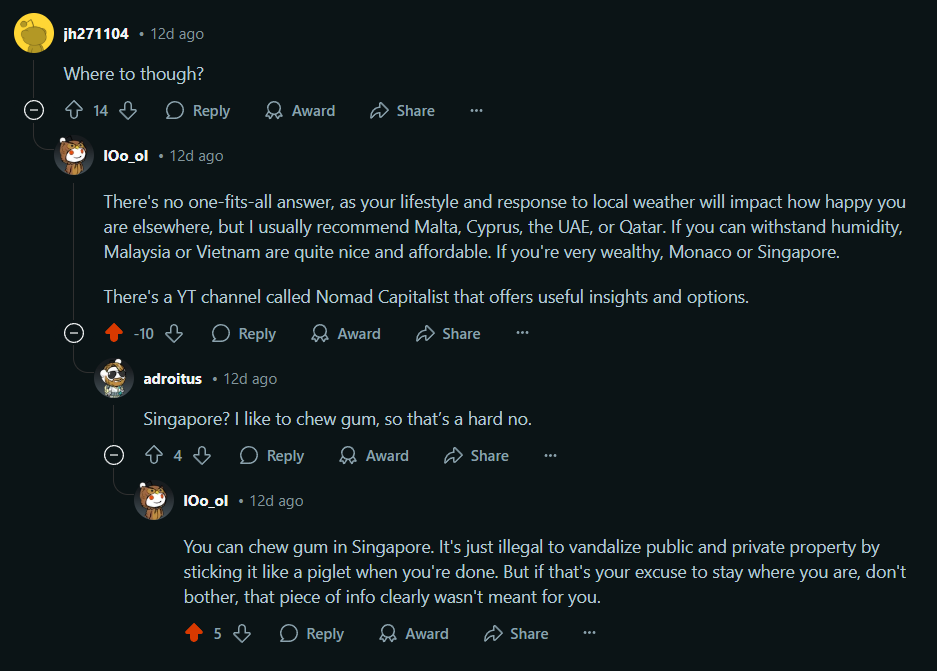The height and width of the screenshot is (671, 937).
Task: Downvote adroitus's chewing gum comment
Action: 202,456
